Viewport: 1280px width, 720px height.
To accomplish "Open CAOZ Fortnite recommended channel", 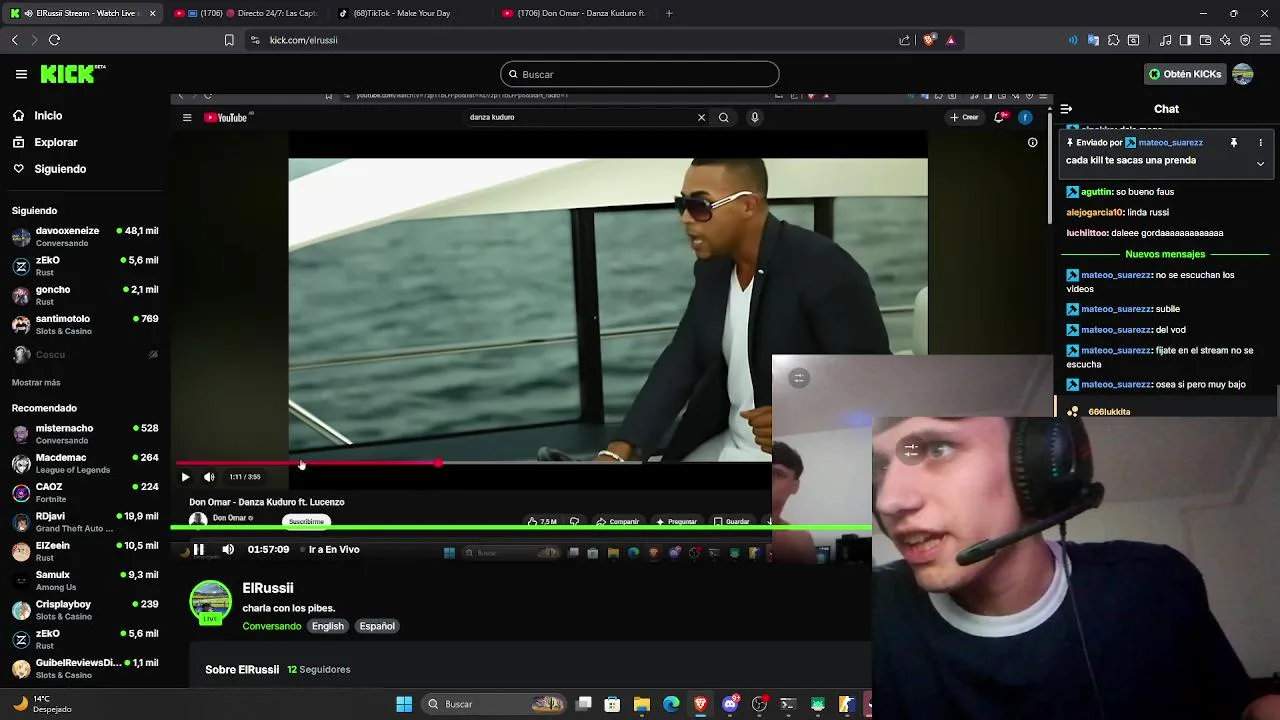I will tap(85, 492).
